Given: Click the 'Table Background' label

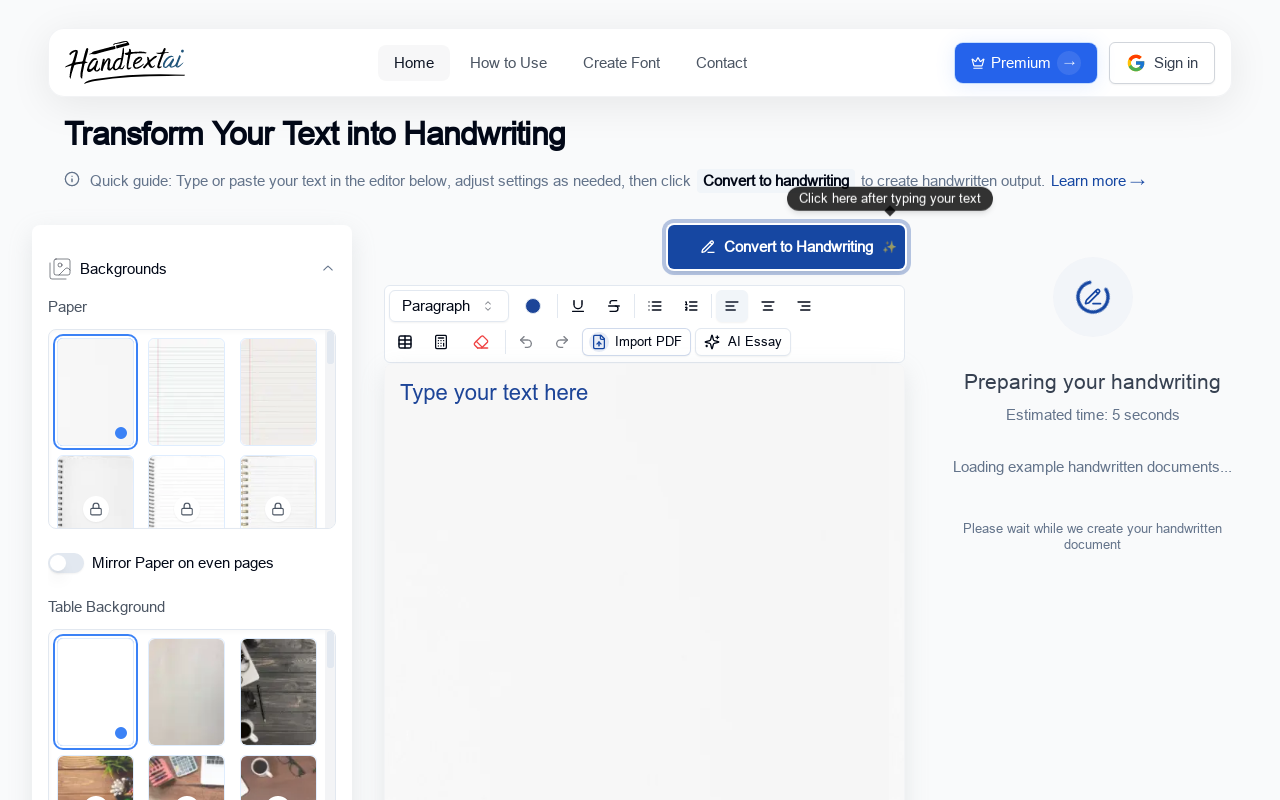Looking at the screenshot, I should pyautogui.click(x=107, y=607).
